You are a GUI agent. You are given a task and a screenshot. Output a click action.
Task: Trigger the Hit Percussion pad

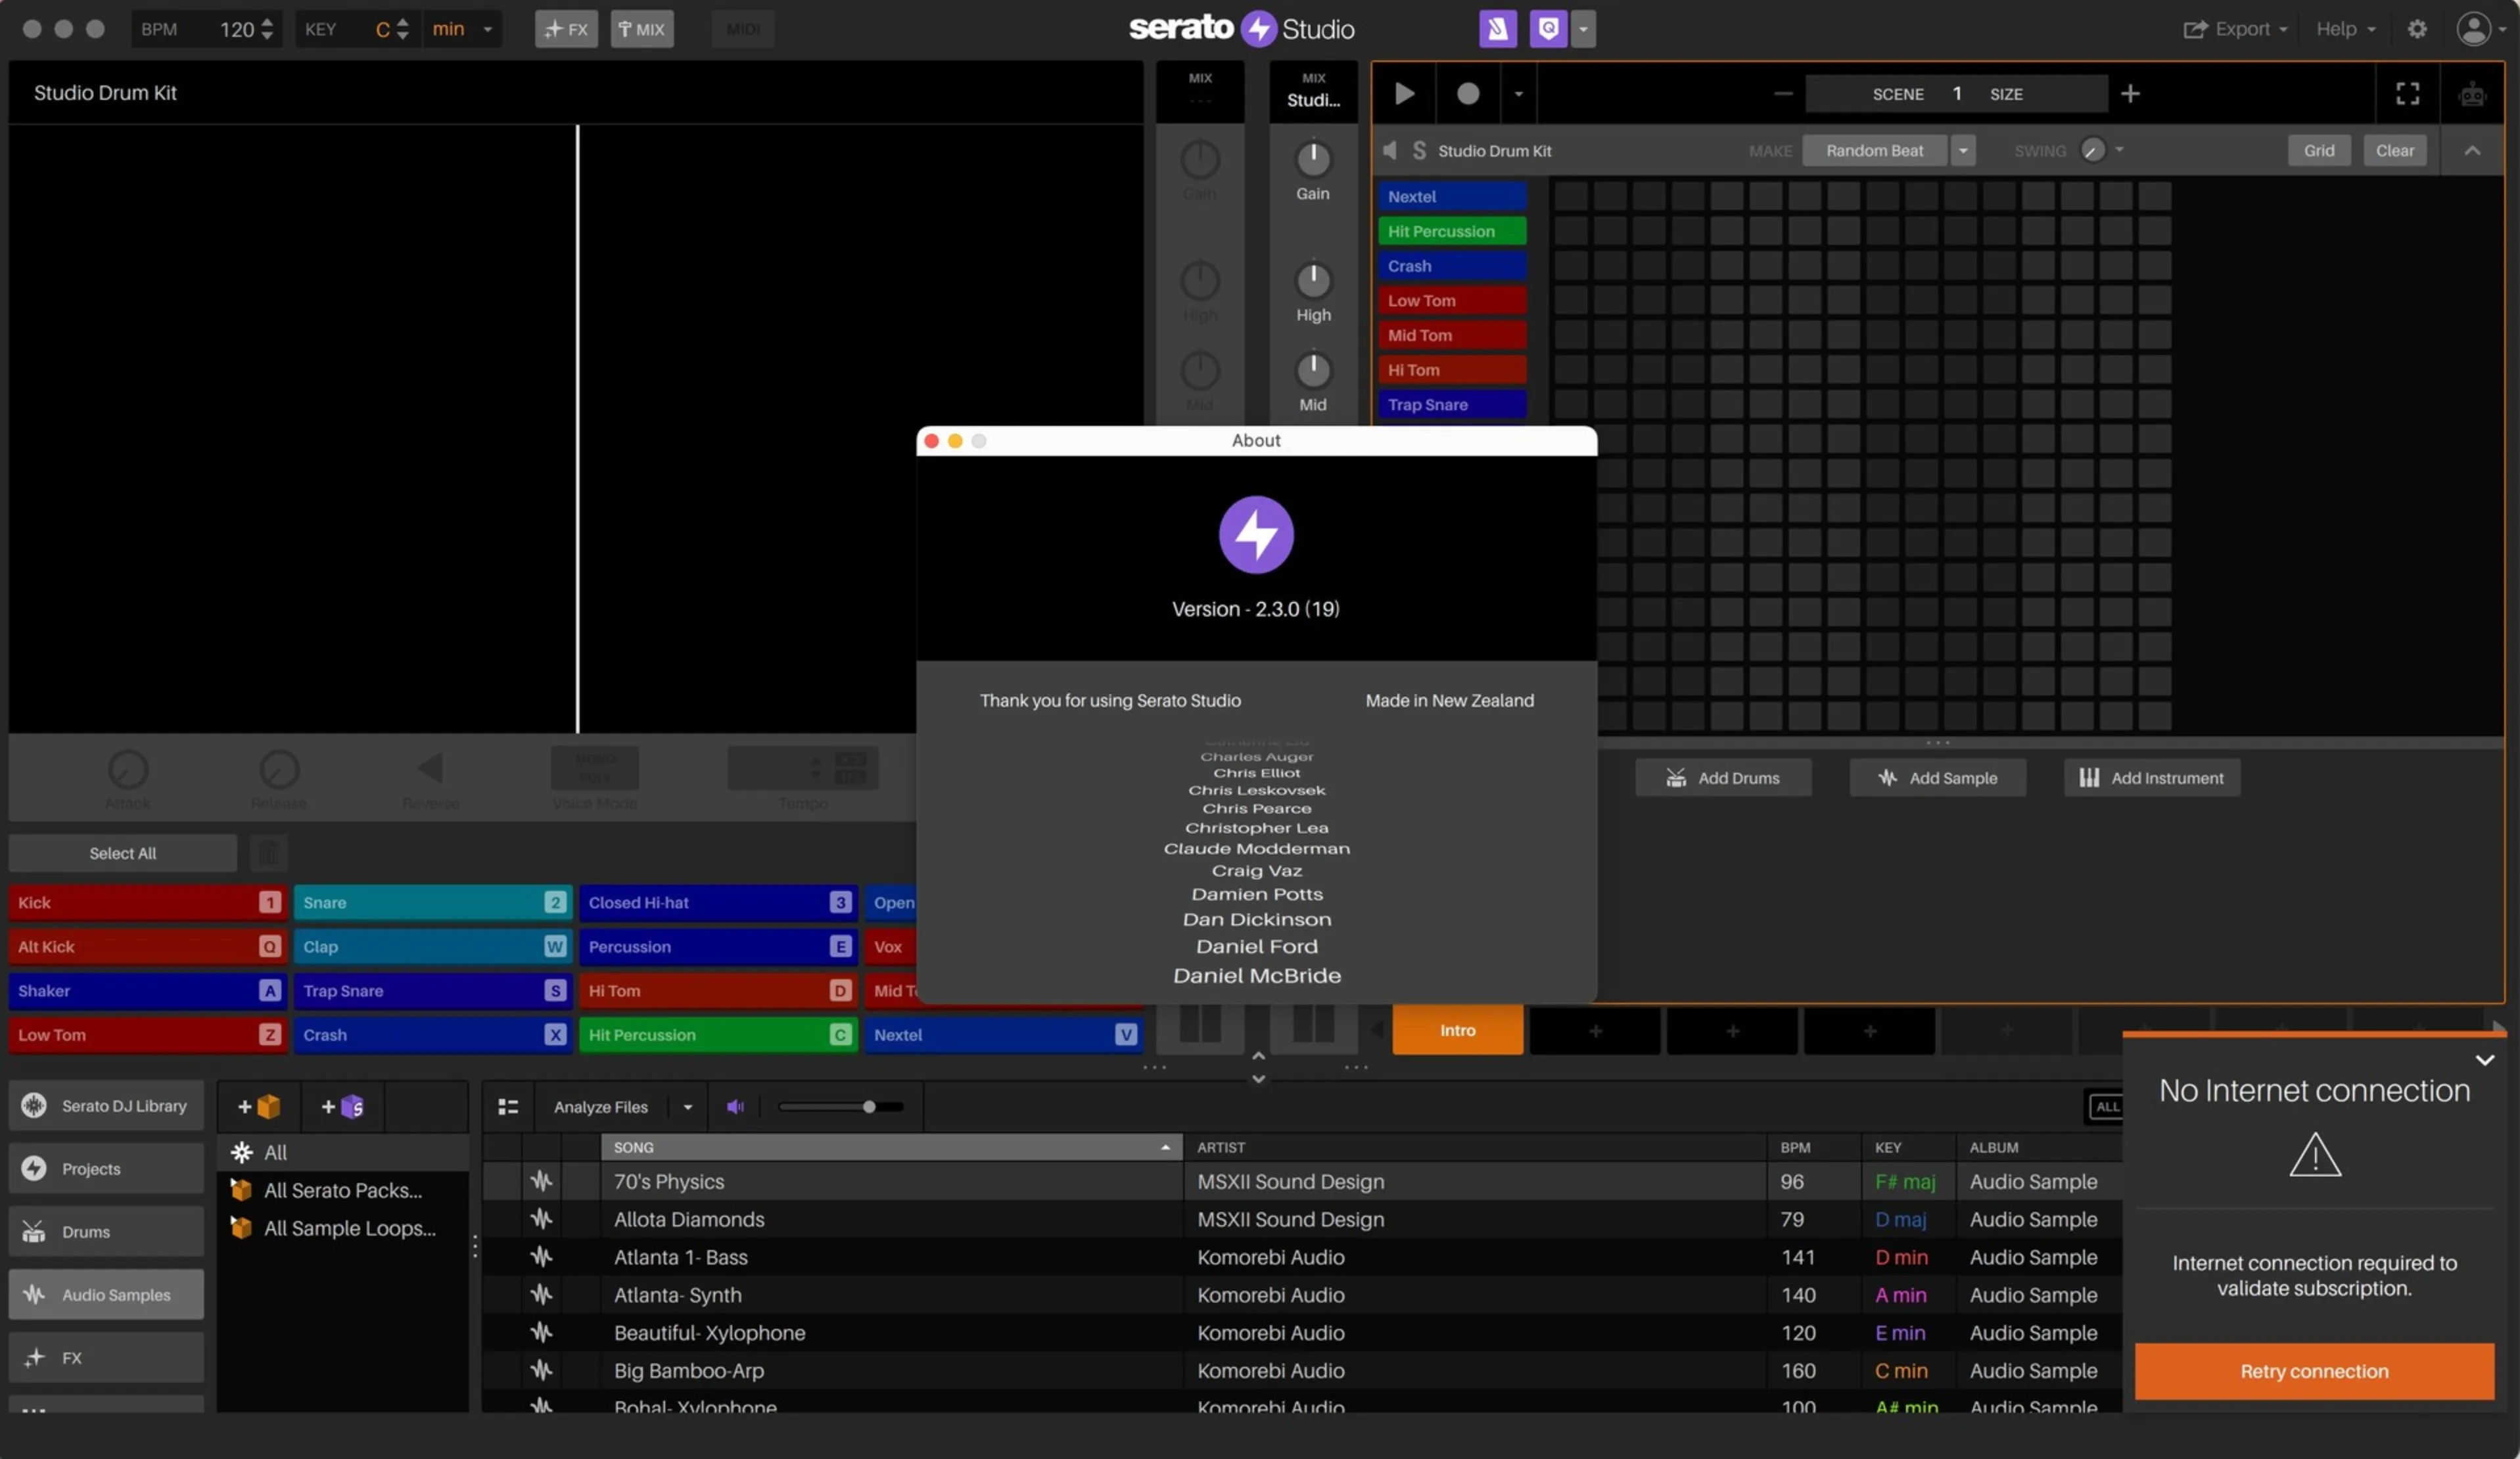pos(718,1035)
